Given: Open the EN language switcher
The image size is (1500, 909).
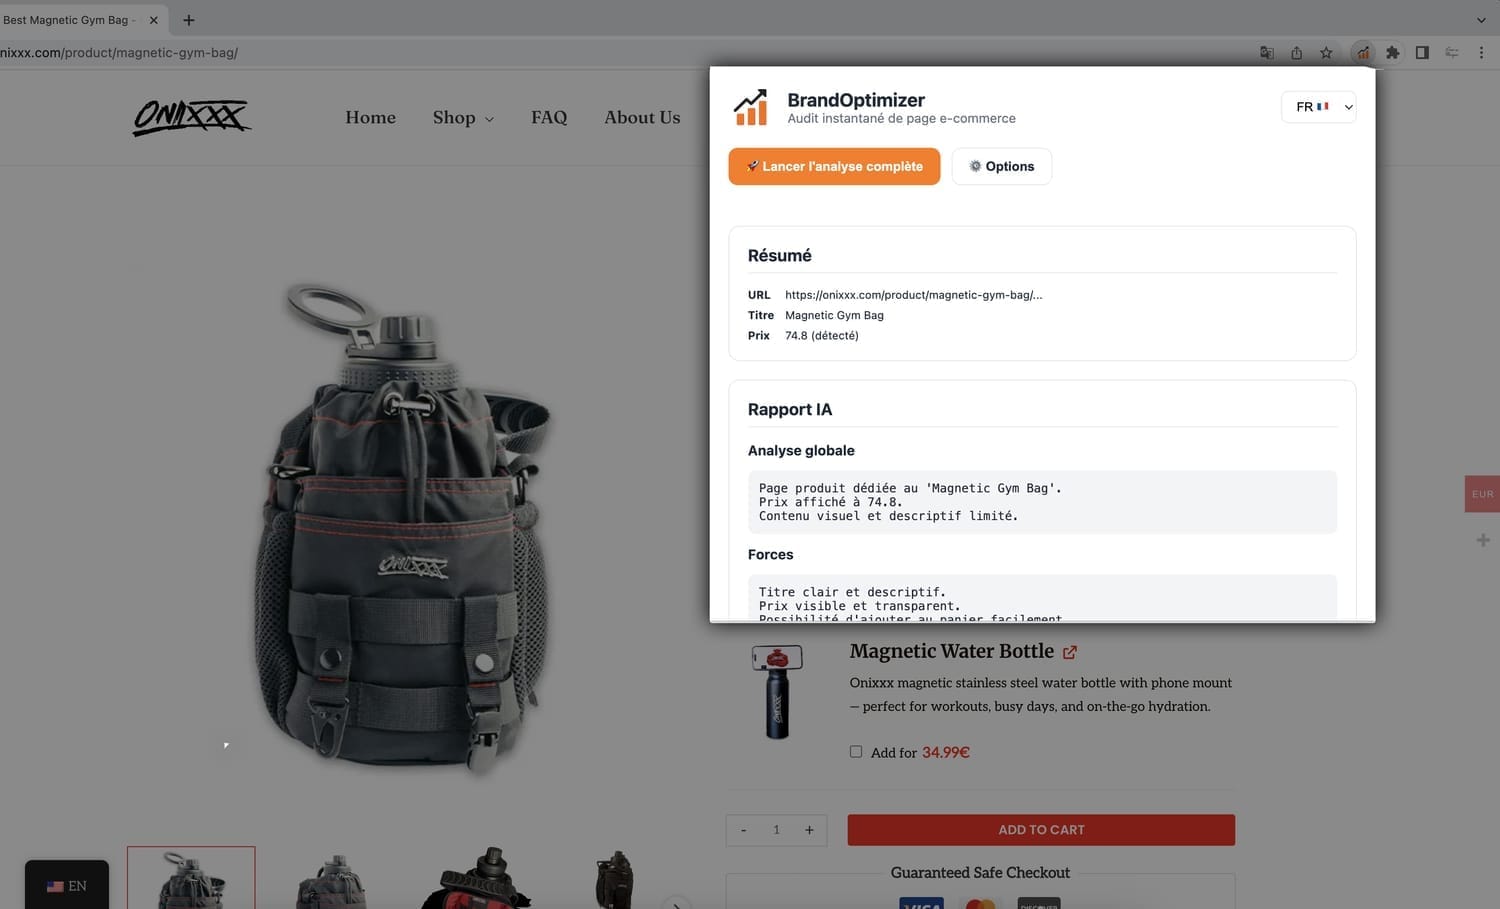Looking at the screenshot, I should tap(67, 886).
